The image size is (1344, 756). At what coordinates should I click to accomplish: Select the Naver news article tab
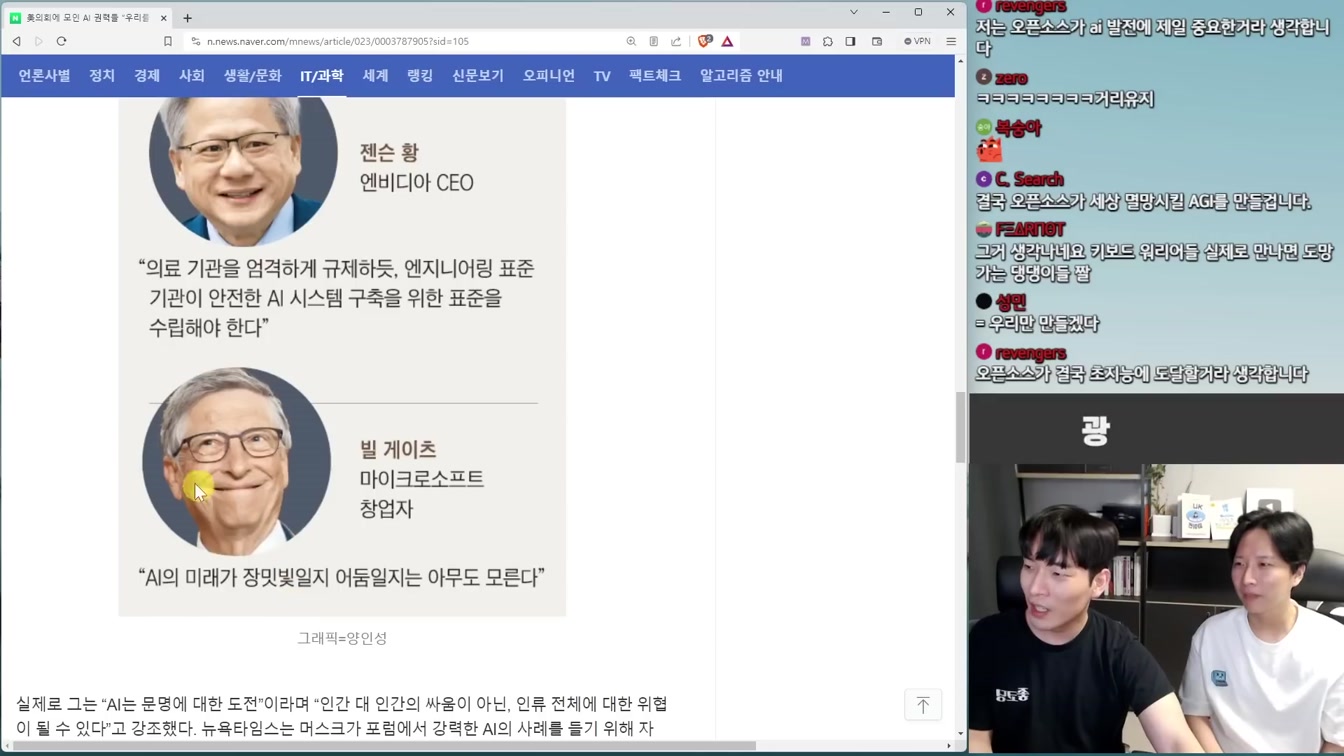coord(88,18)
